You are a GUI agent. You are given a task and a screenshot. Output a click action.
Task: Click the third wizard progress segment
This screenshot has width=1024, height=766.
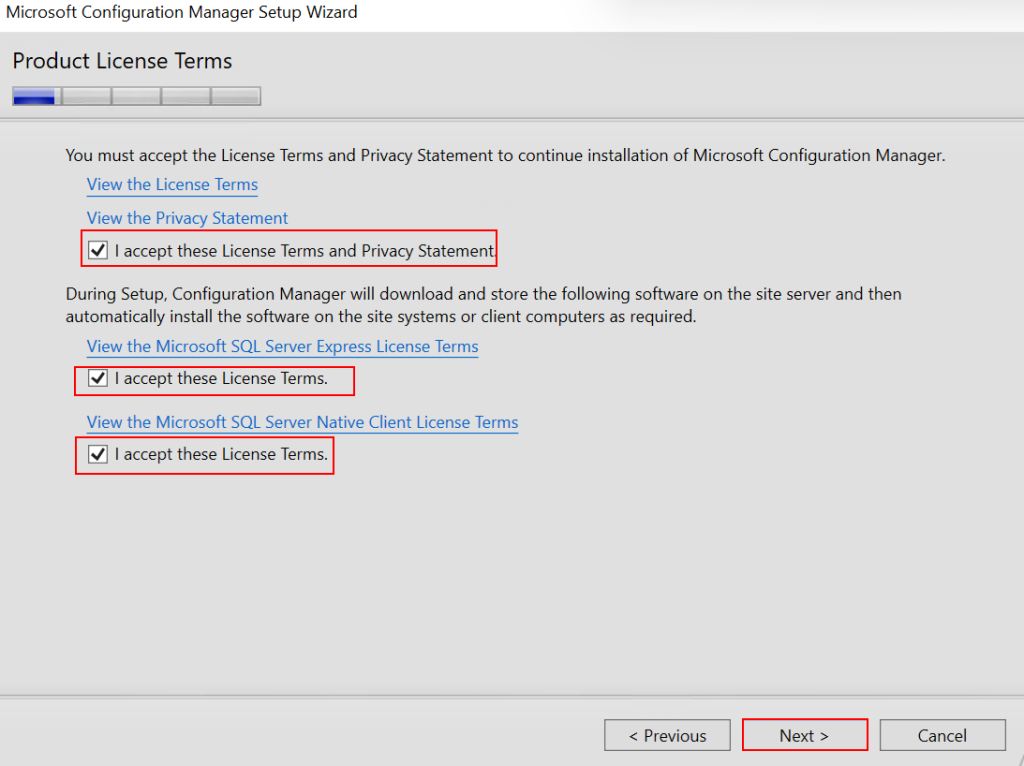[x=136, y=97]
